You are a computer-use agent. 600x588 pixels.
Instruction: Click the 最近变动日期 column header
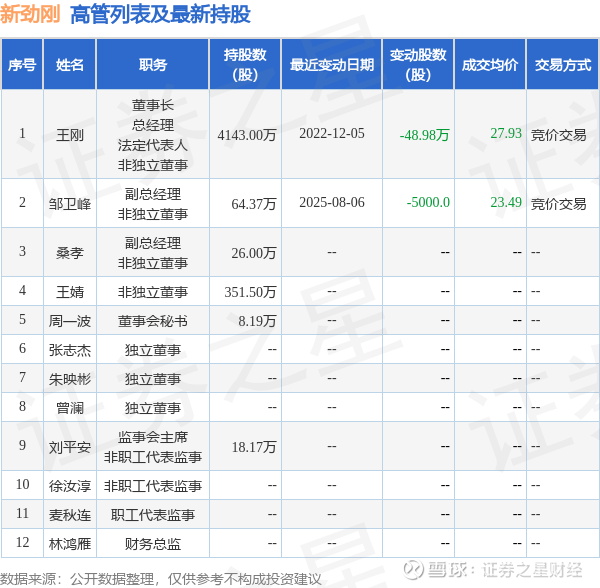tap(332, 65)
